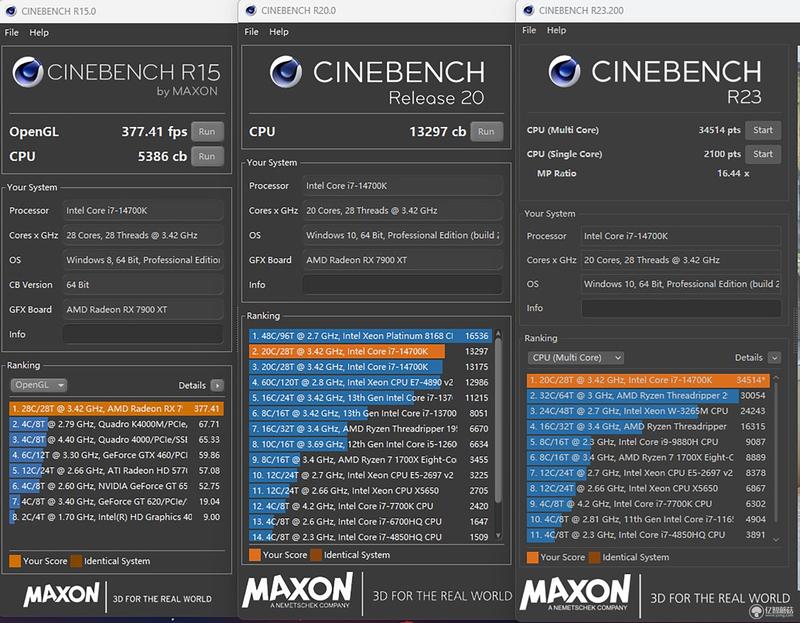
Task: Click the Processor field in Cinebench R15
Action: pyautogui.click(x=142, y=210)
